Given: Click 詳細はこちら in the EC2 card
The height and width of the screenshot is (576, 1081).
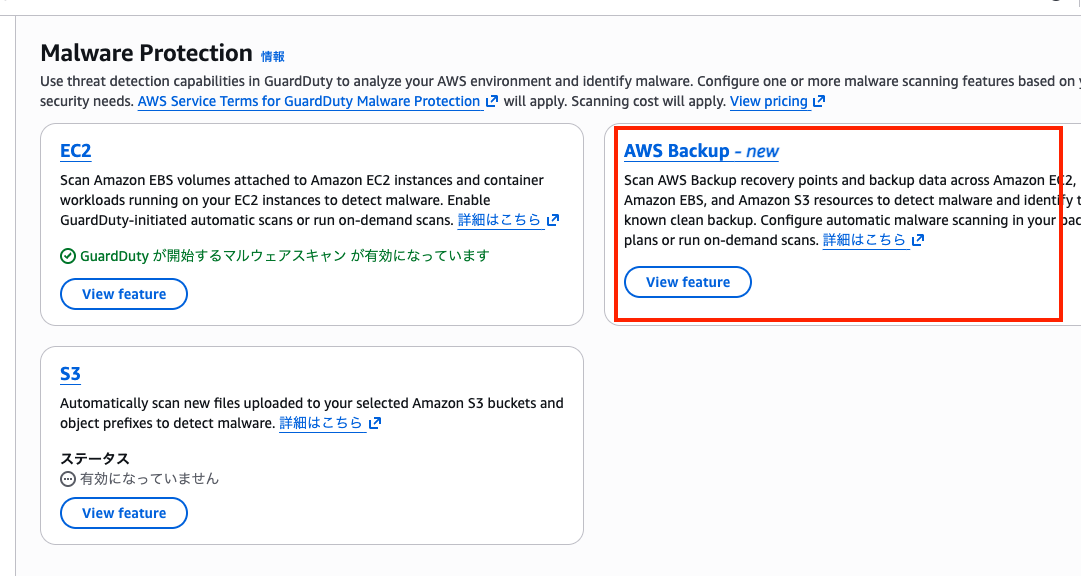Looking at the screenshot, I should click(499, 220).
